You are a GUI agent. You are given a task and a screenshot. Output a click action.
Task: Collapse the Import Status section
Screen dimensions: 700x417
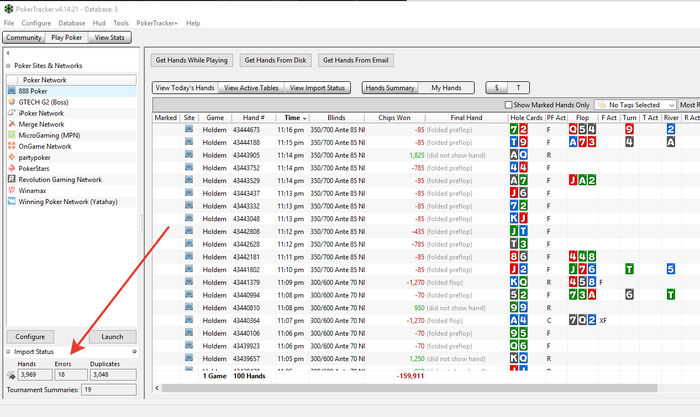[8, 352]
